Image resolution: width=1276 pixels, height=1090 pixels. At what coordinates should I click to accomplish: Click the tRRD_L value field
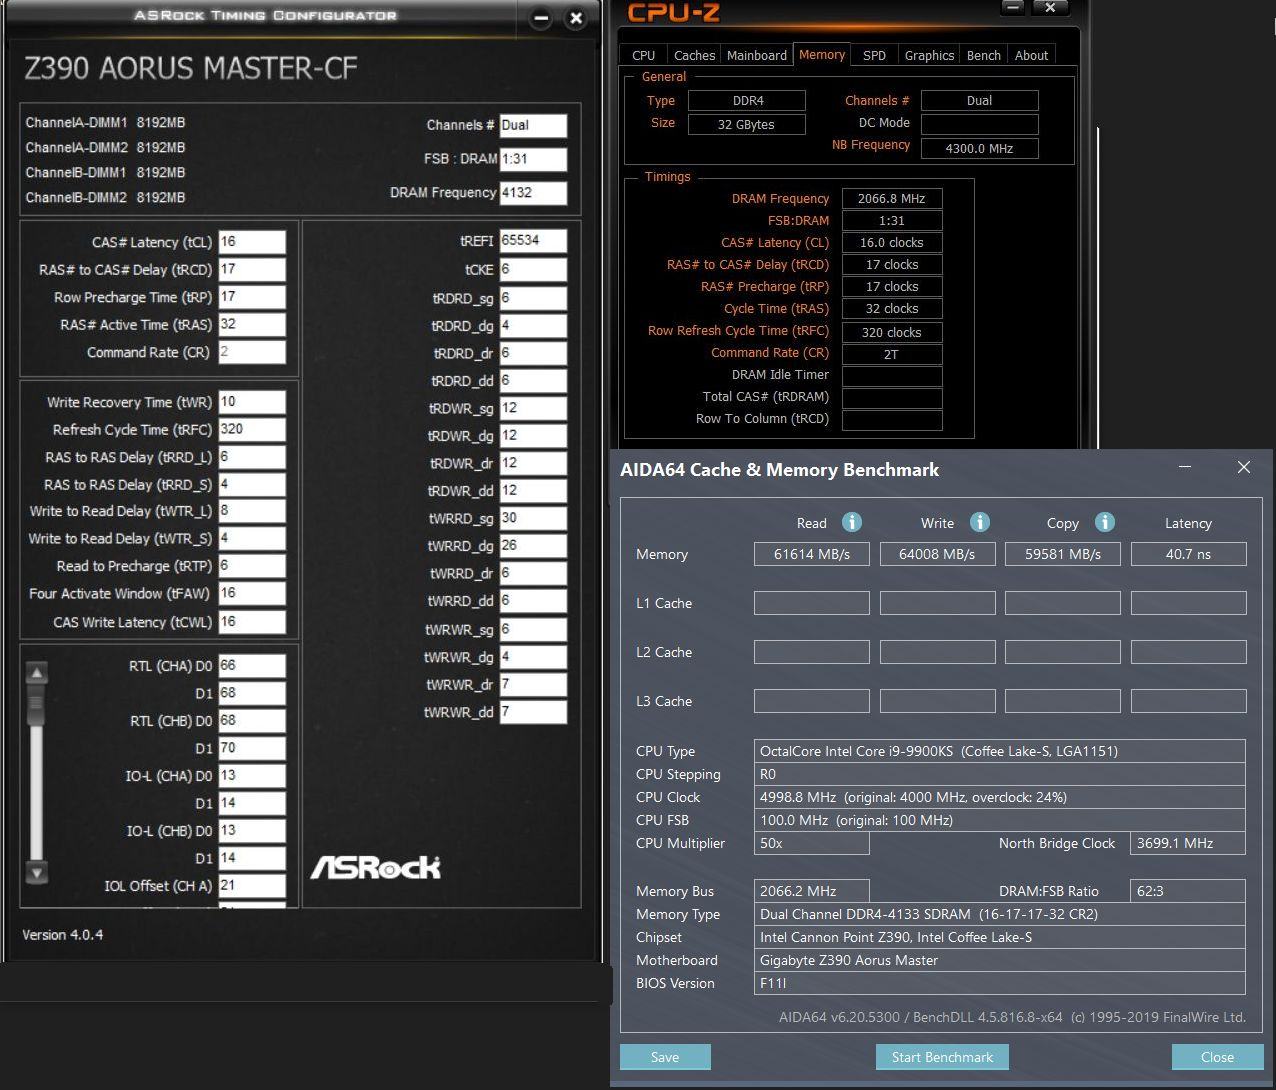[x=252, y=457]
